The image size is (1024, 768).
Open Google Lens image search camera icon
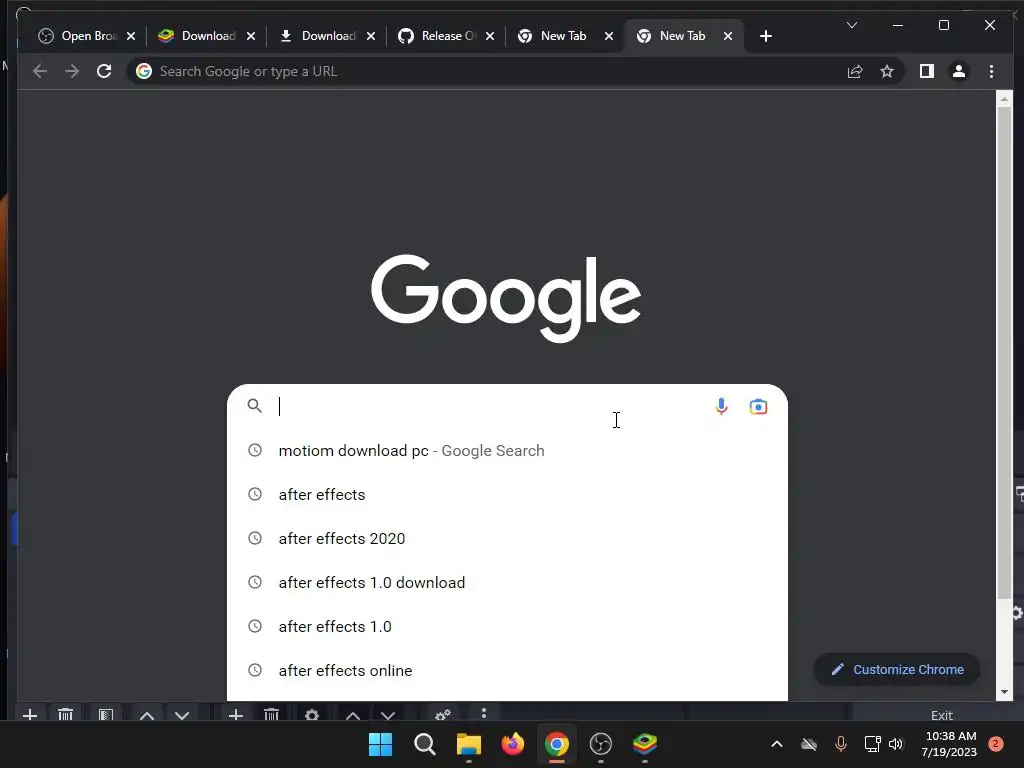tap(758, 407)
